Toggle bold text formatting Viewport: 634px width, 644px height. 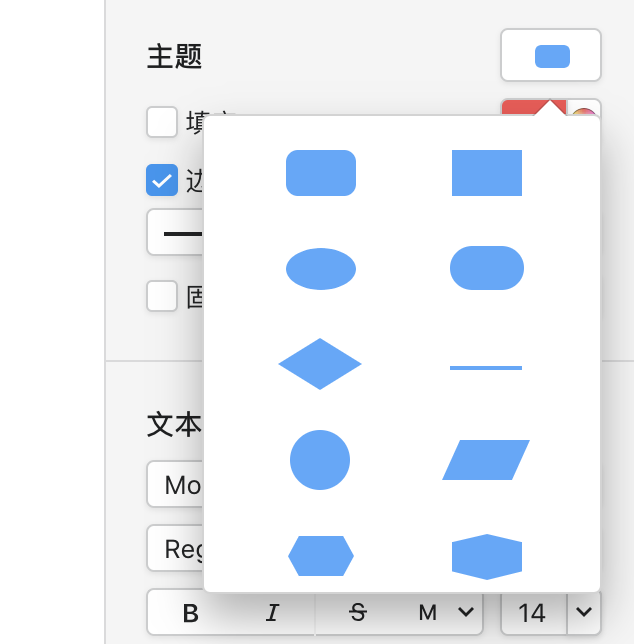tap(191, 612)
